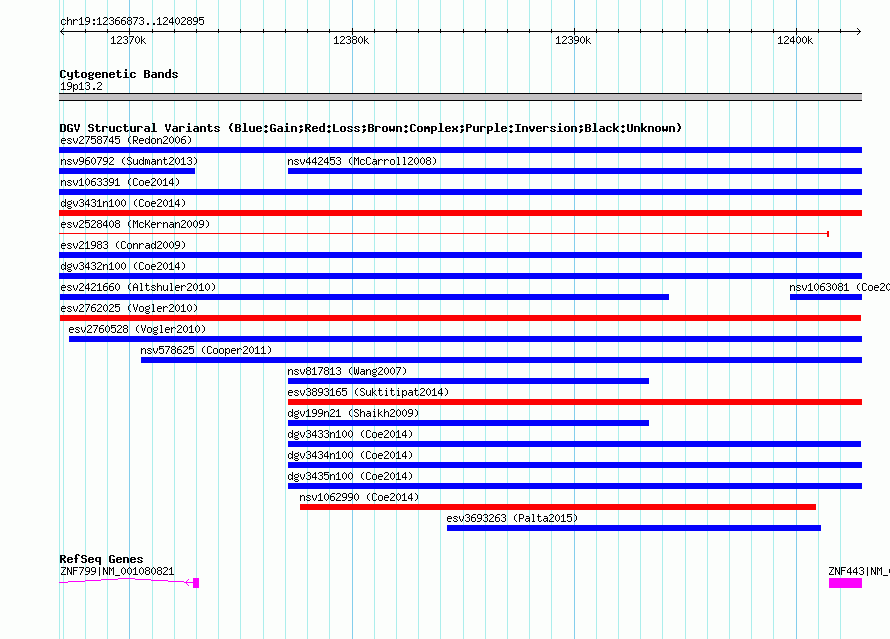This screenshot has height=639, width=890.
Task: Click the nsv817813 blue gain bar
Action: [x=468, y=381]
